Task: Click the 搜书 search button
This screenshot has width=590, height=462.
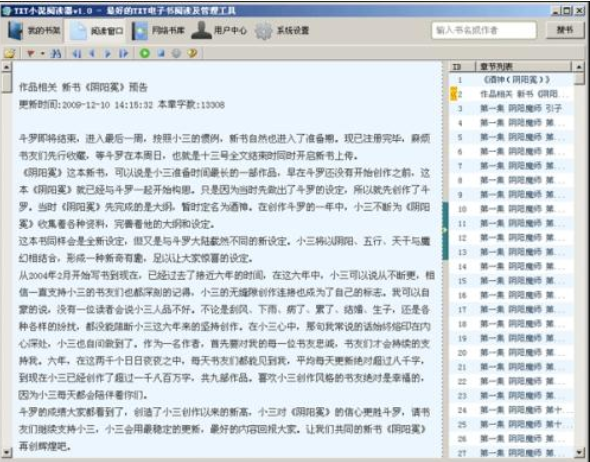Action: pos(565,30)
